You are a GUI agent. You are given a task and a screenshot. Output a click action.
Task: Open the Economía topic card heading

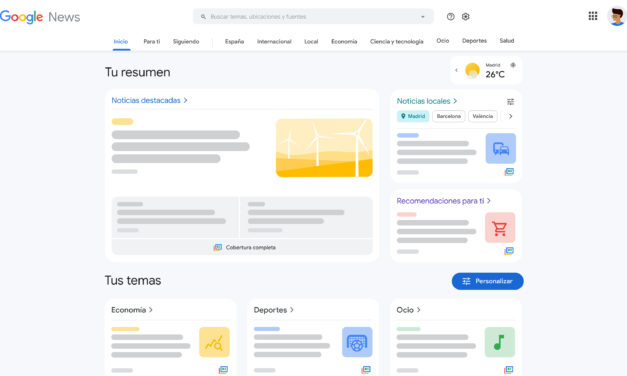tap(132, 310)
